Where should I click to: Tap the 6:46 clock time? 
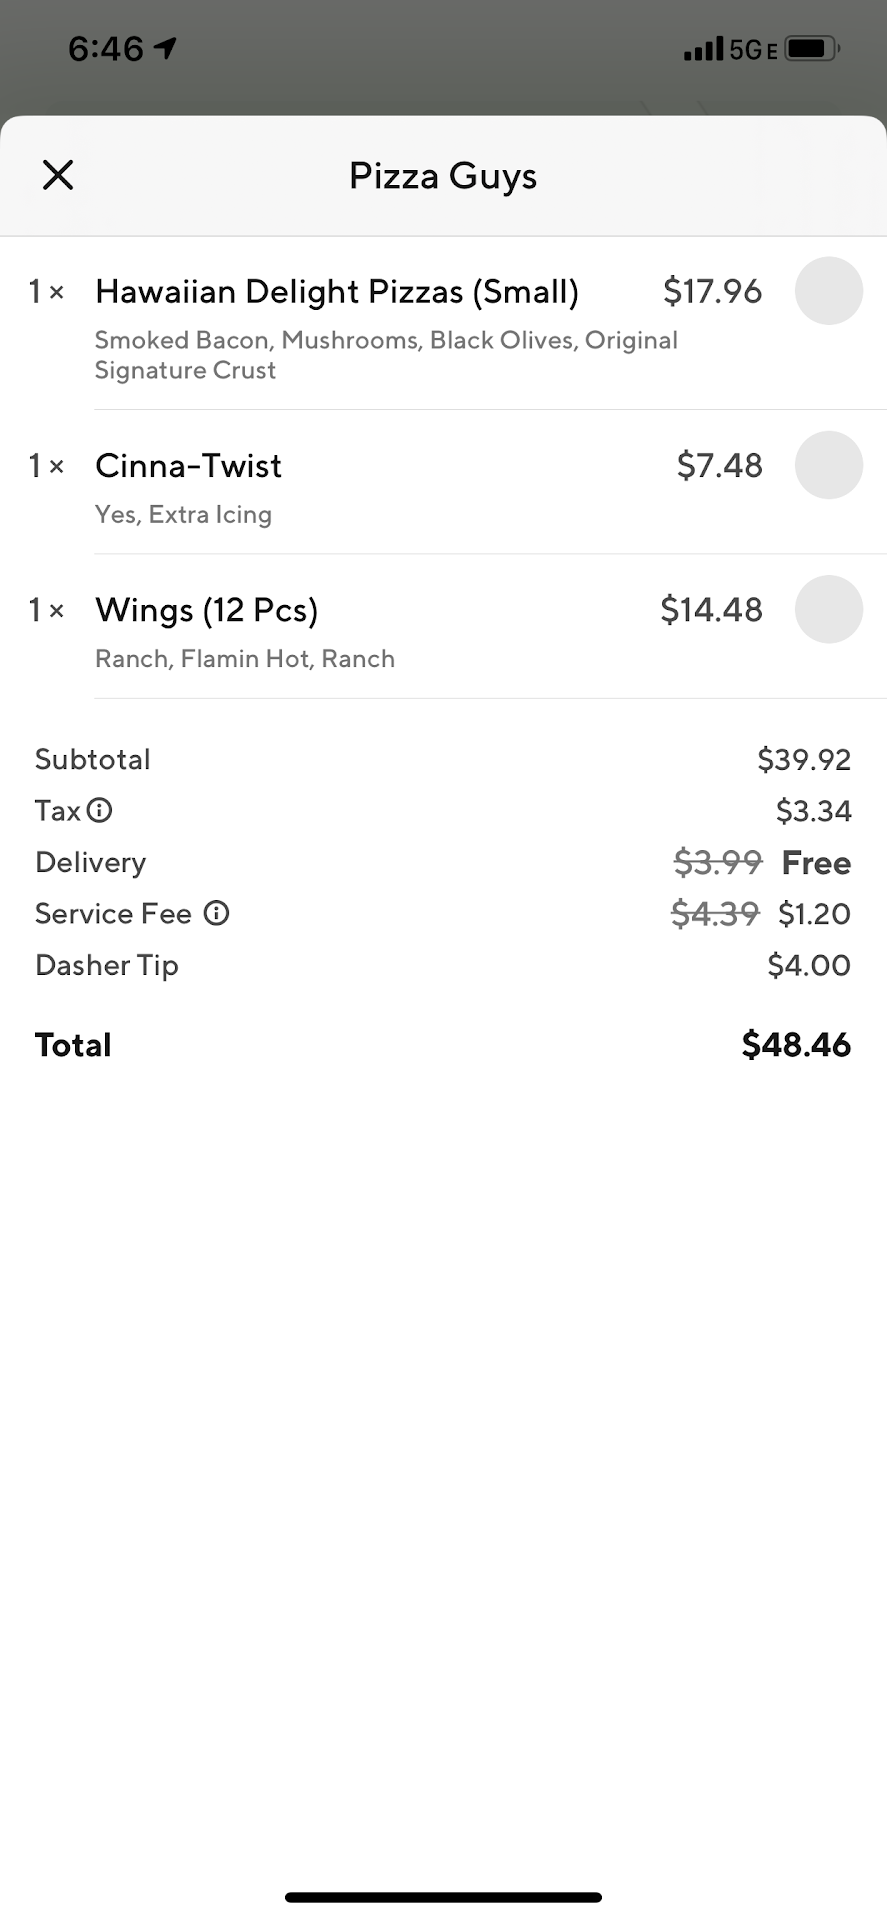(x=106, y=48)
